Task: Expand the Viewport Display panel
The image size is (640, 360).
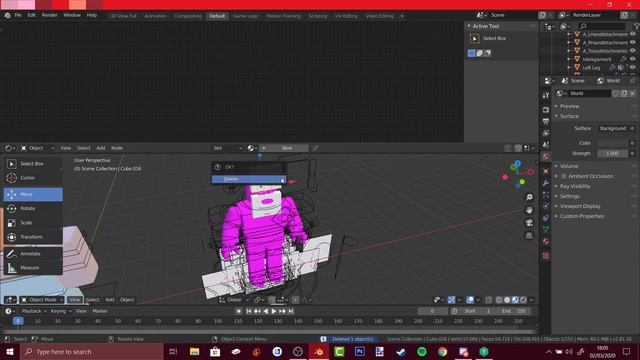Action: coord(580,207)
